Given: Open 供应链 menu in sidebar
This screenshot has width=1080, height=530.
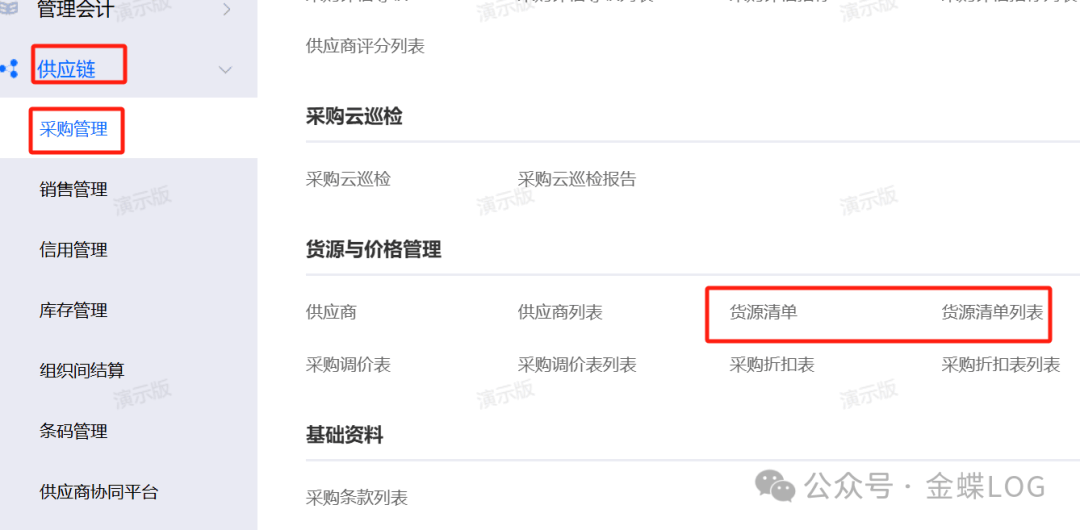Looking at the screenshot, I should tap(67, 70).
